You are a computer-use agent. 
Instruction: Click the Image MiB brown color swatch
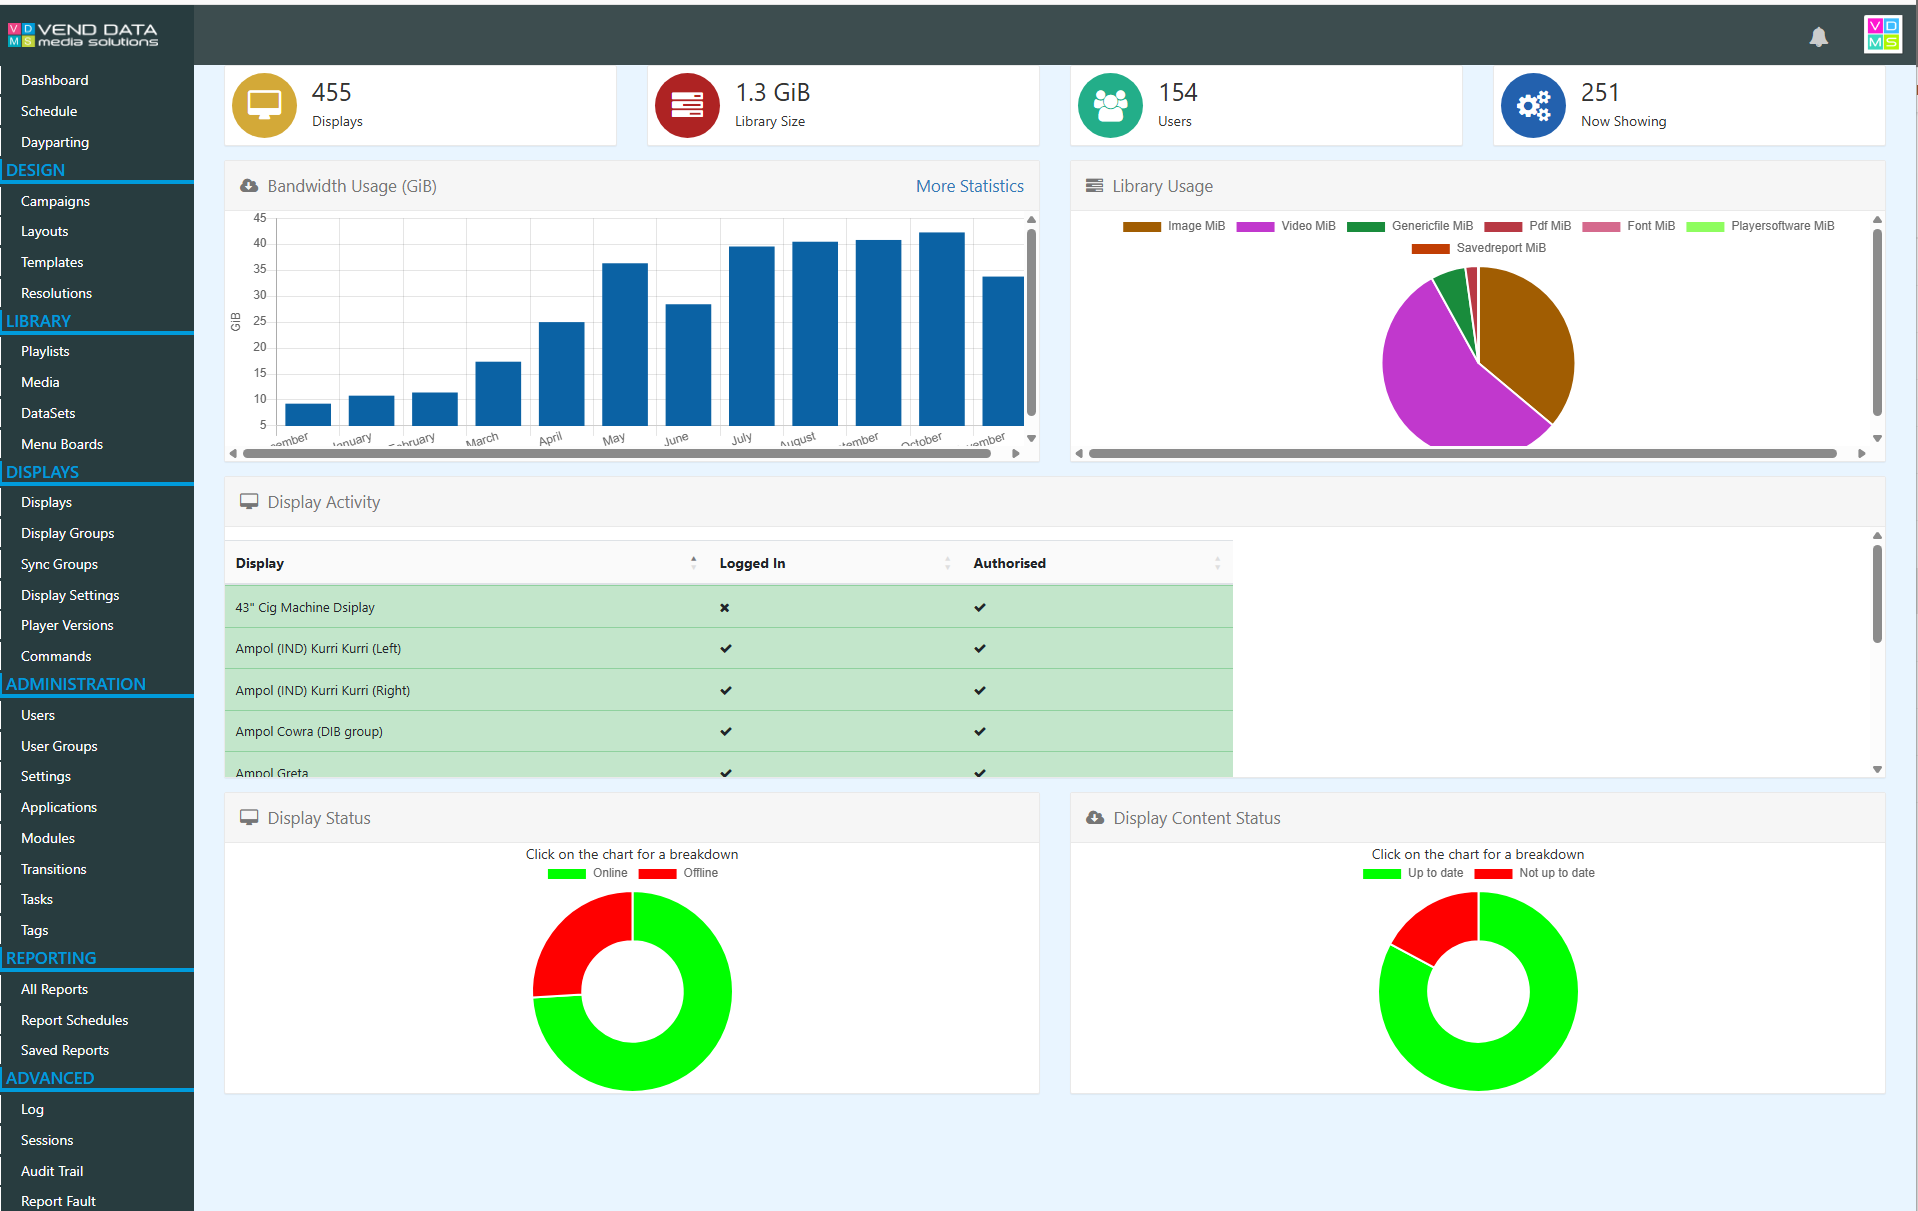point(1141,227)
